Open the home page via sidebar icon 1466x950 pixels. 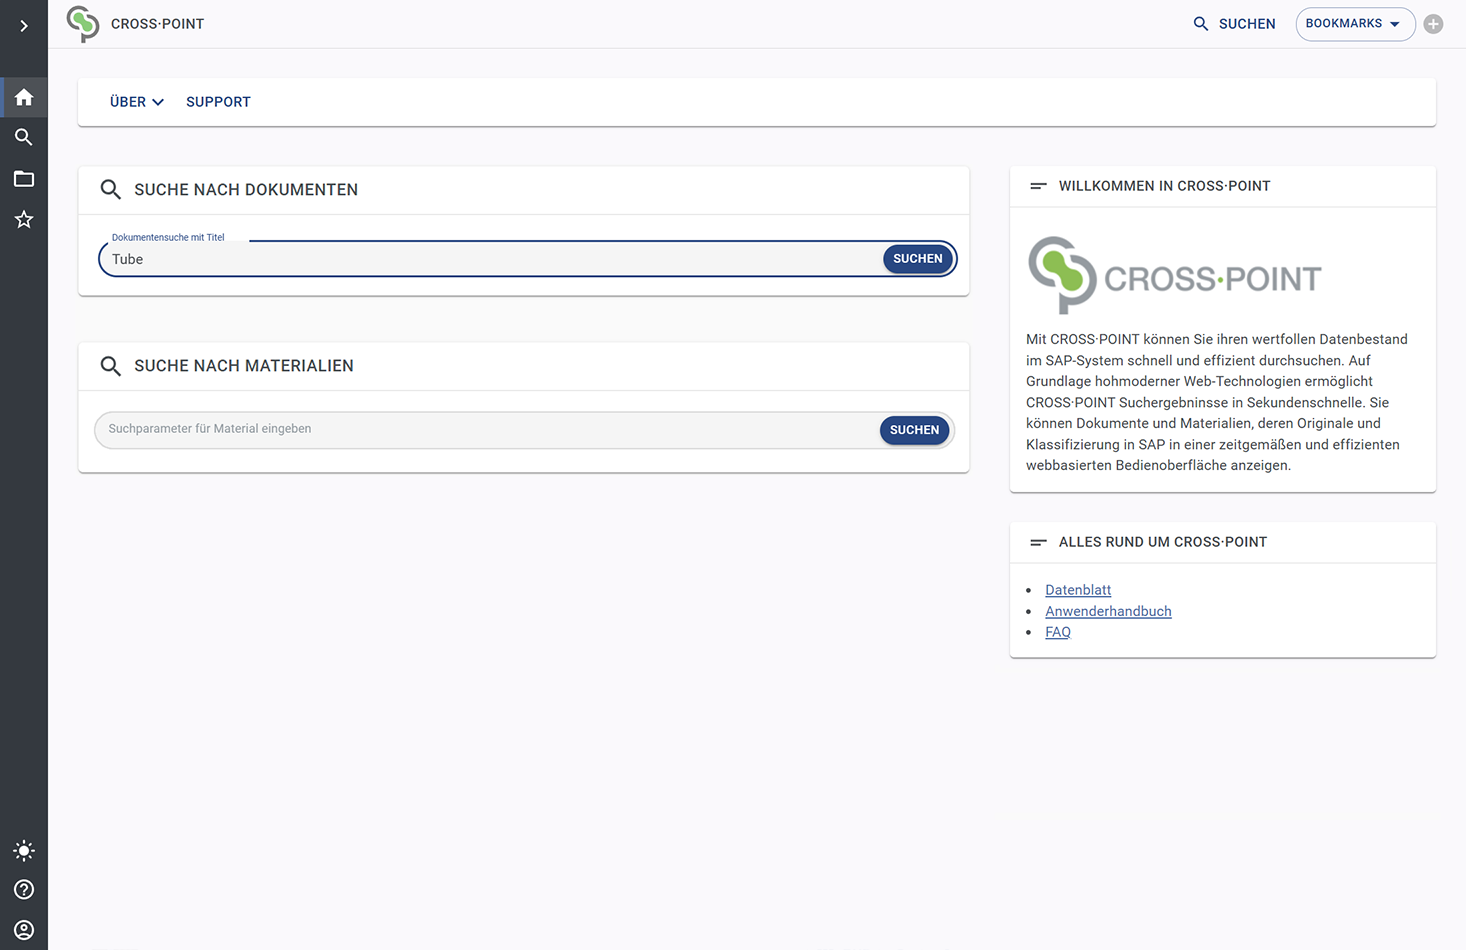tap(23, 97)
